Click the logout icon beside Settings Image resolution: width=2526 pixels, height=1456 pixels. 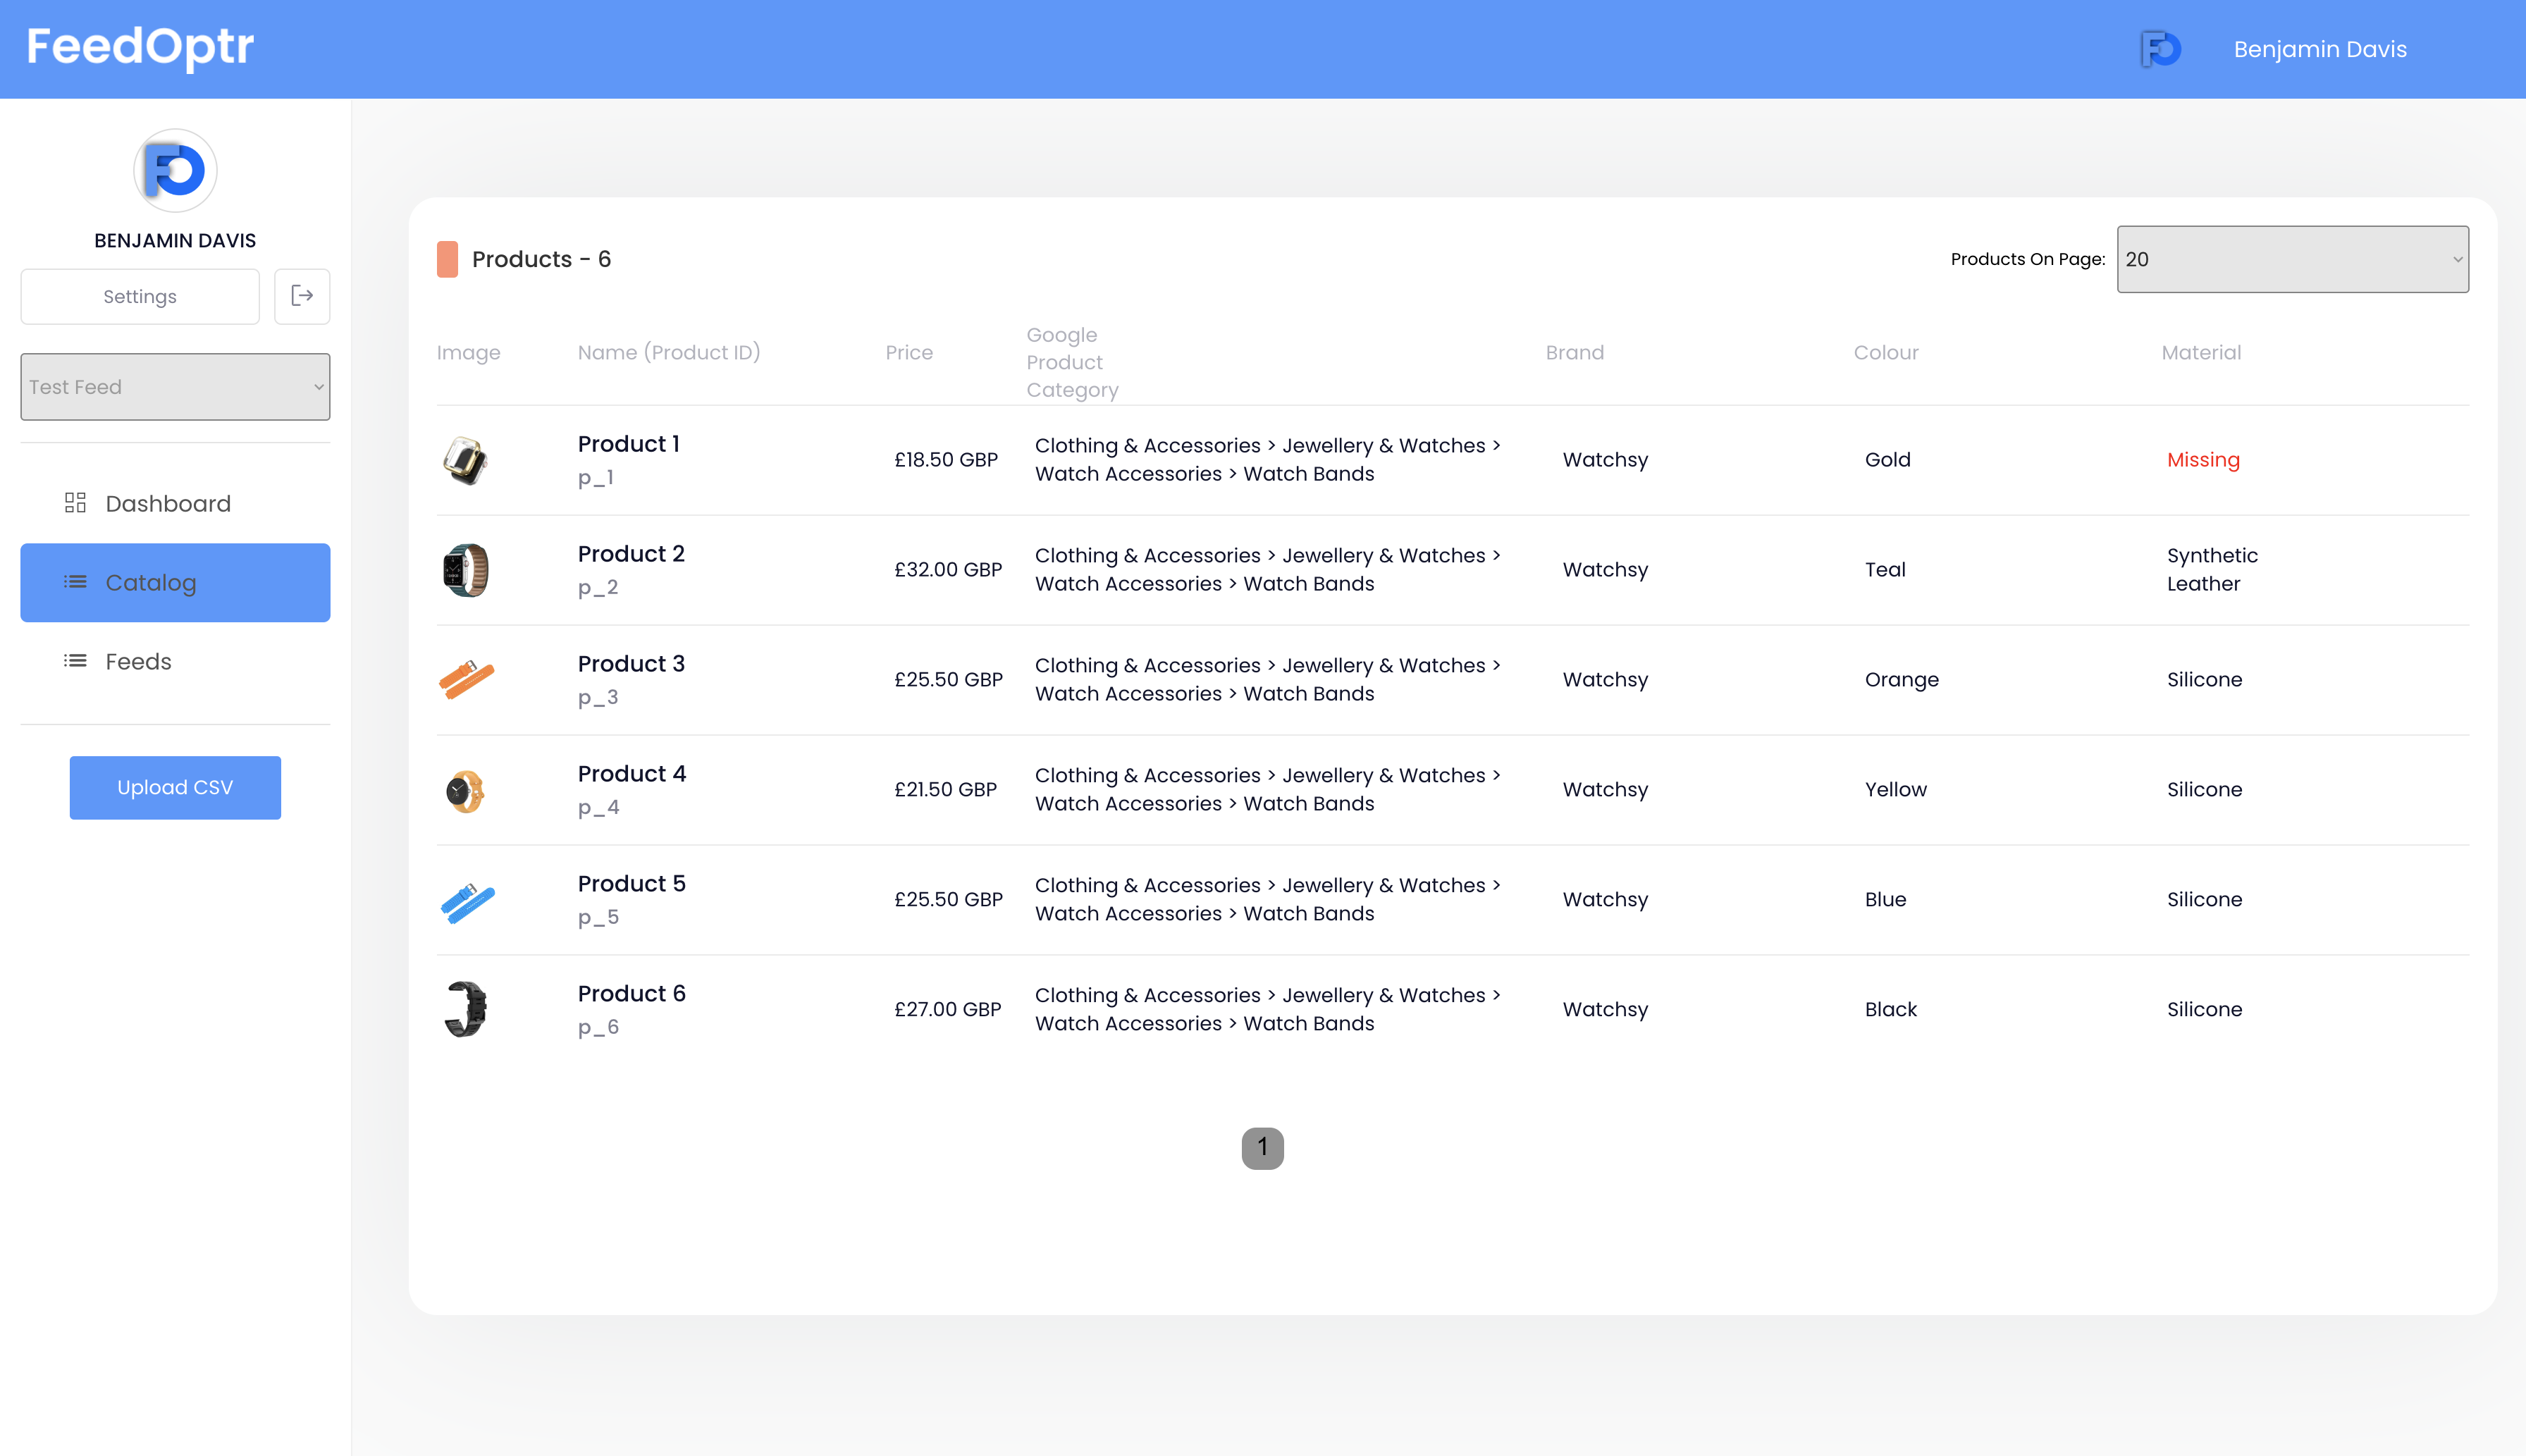(302, 296)
